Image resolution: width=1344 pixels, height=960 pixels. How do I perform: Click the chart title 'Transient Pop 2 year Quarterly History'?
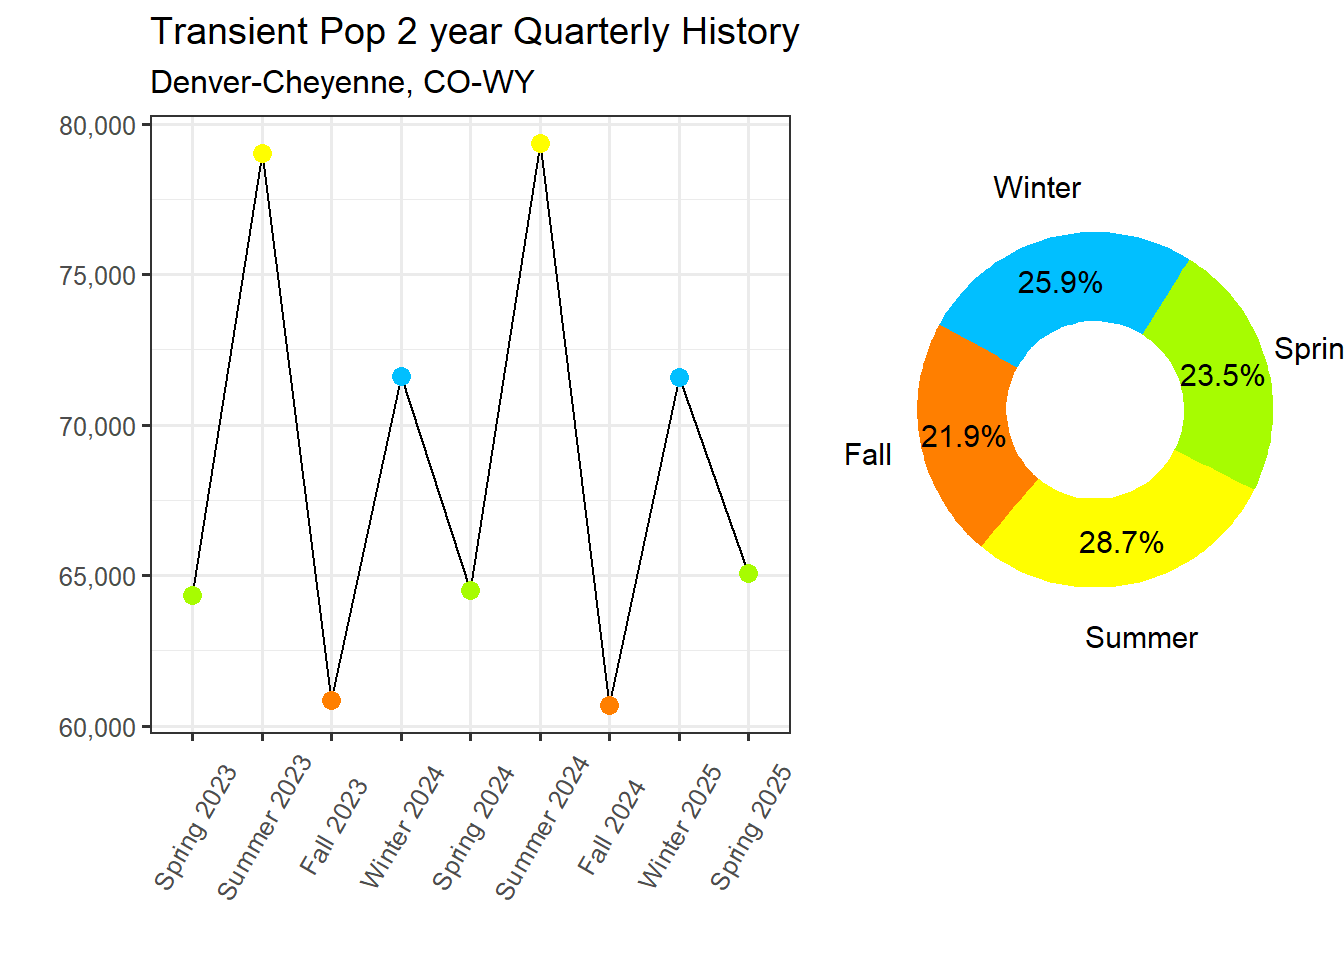point(475,32)
